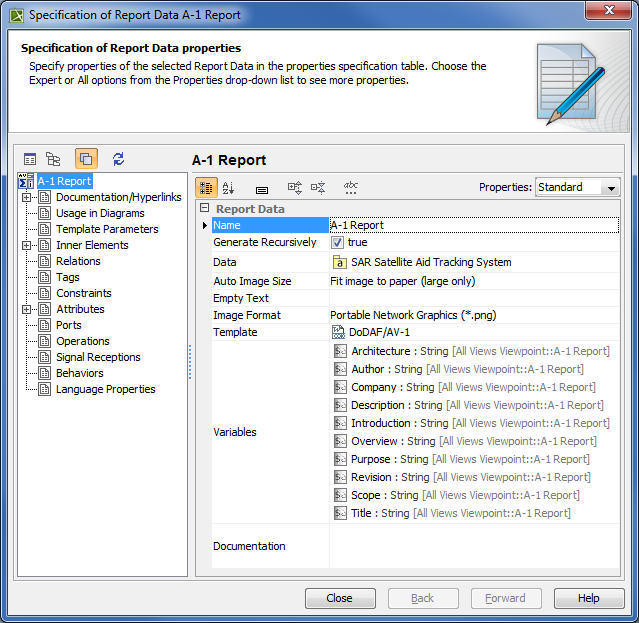Viewport: 639px width, 623px height.
Task: Click the empty Documentation value area
Action: pyautogui.click(x=474, y=546)
